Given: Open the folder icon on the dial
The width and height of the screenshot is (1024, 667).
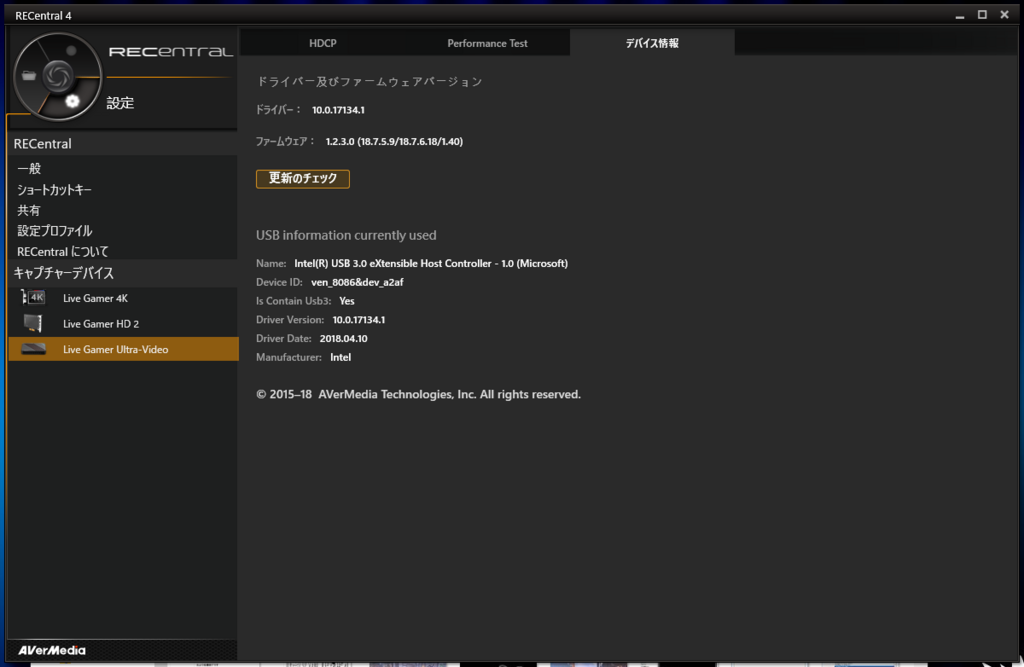Looking at the screenshot, I should click(29, 76).
